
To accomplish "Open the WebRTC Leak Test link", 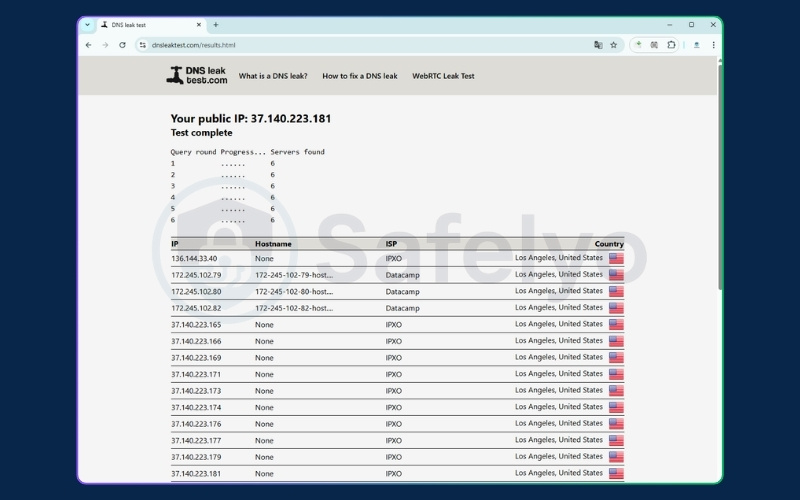I will point(443,76).
